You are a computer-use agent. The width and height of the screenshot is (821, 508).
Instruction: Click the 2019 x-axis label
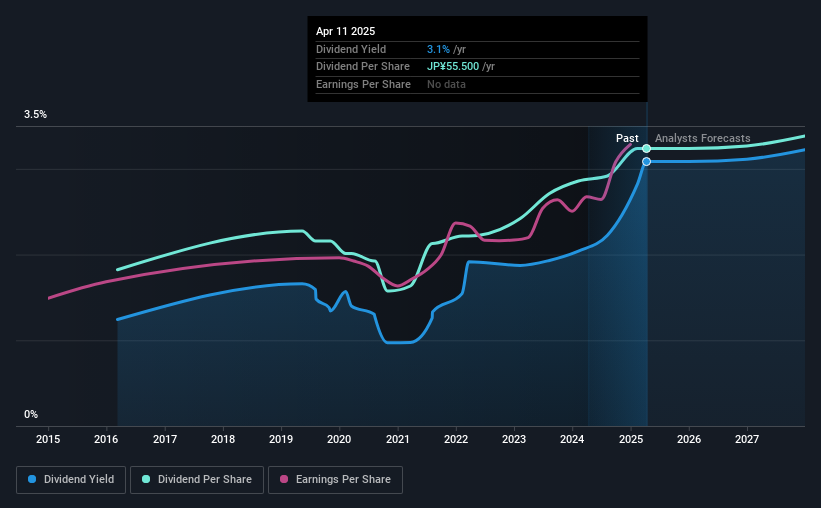tap(281, 439)
